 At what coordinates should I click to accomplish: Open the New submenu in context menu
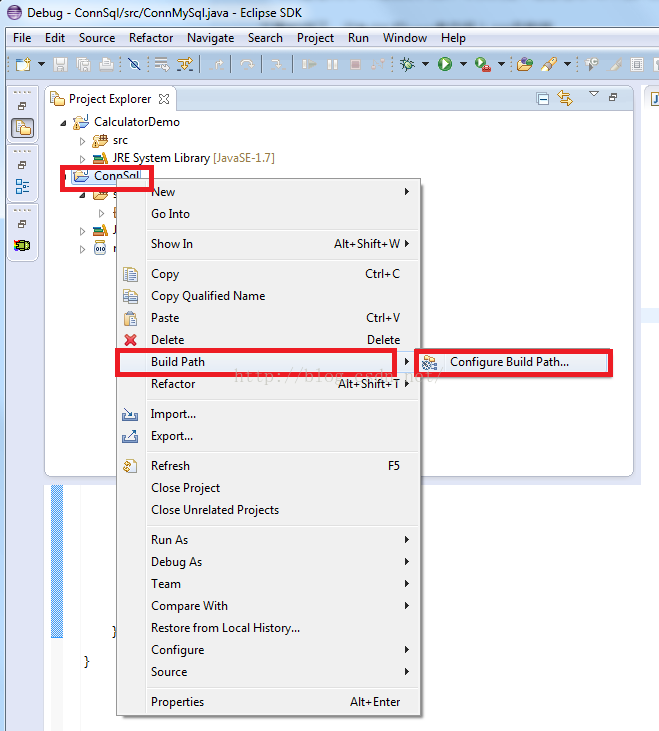[268, 192]
